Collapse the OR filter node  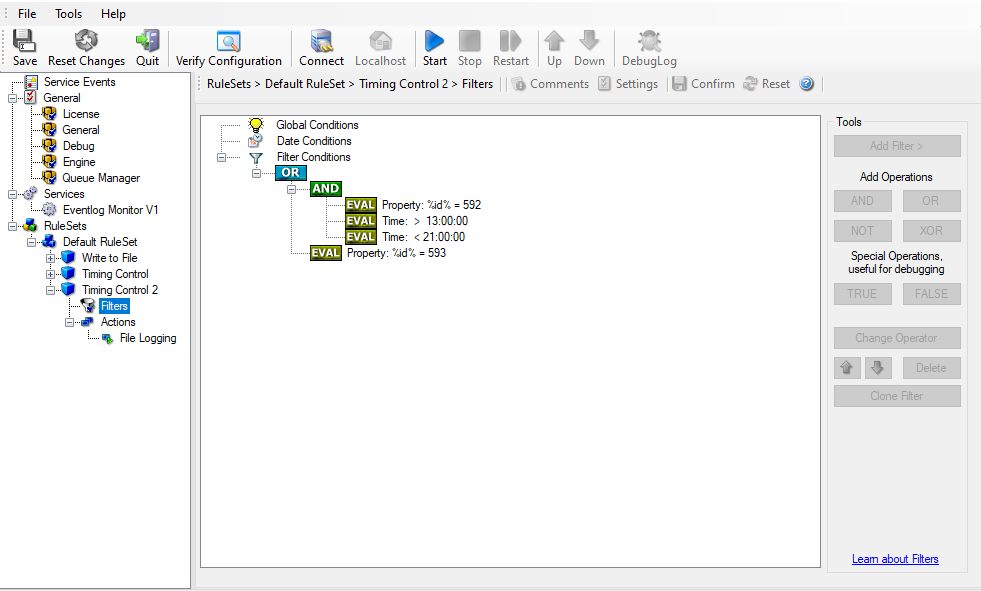[257, 173]
